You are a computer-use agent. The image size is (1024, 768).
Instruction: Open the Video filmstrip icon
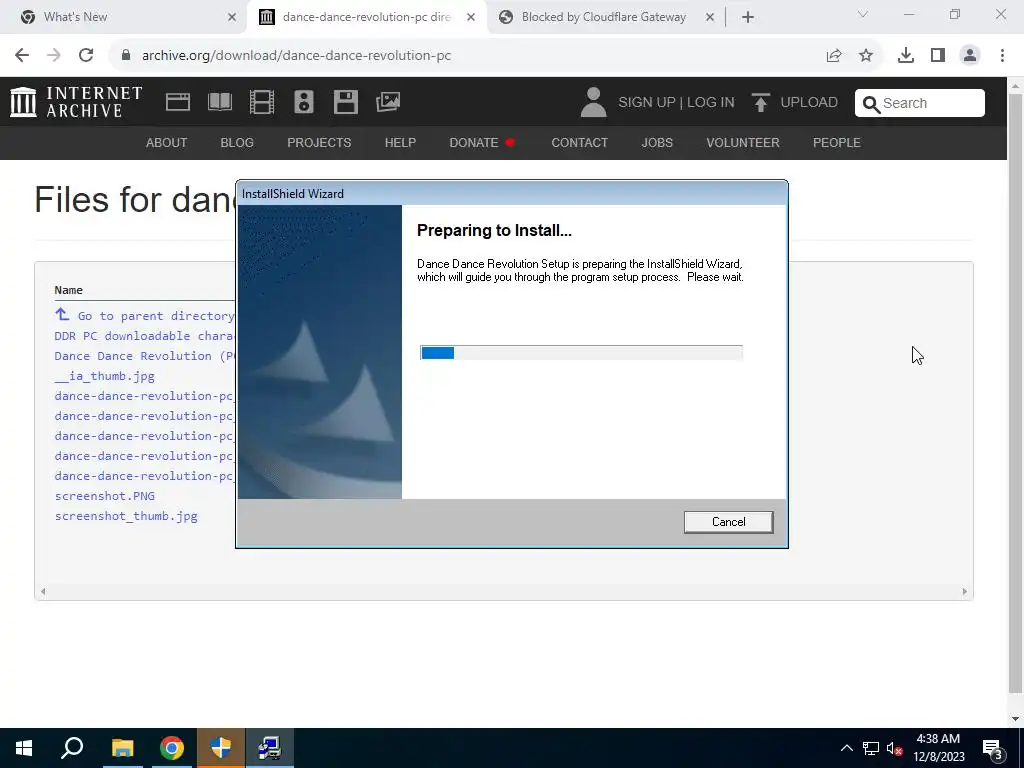pos(262,102)
